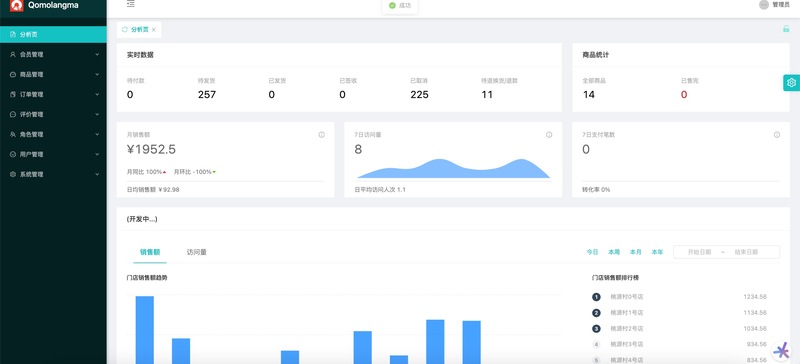
Task: Click the sidebar collapse hamburger icon
Action: (131, 4)
